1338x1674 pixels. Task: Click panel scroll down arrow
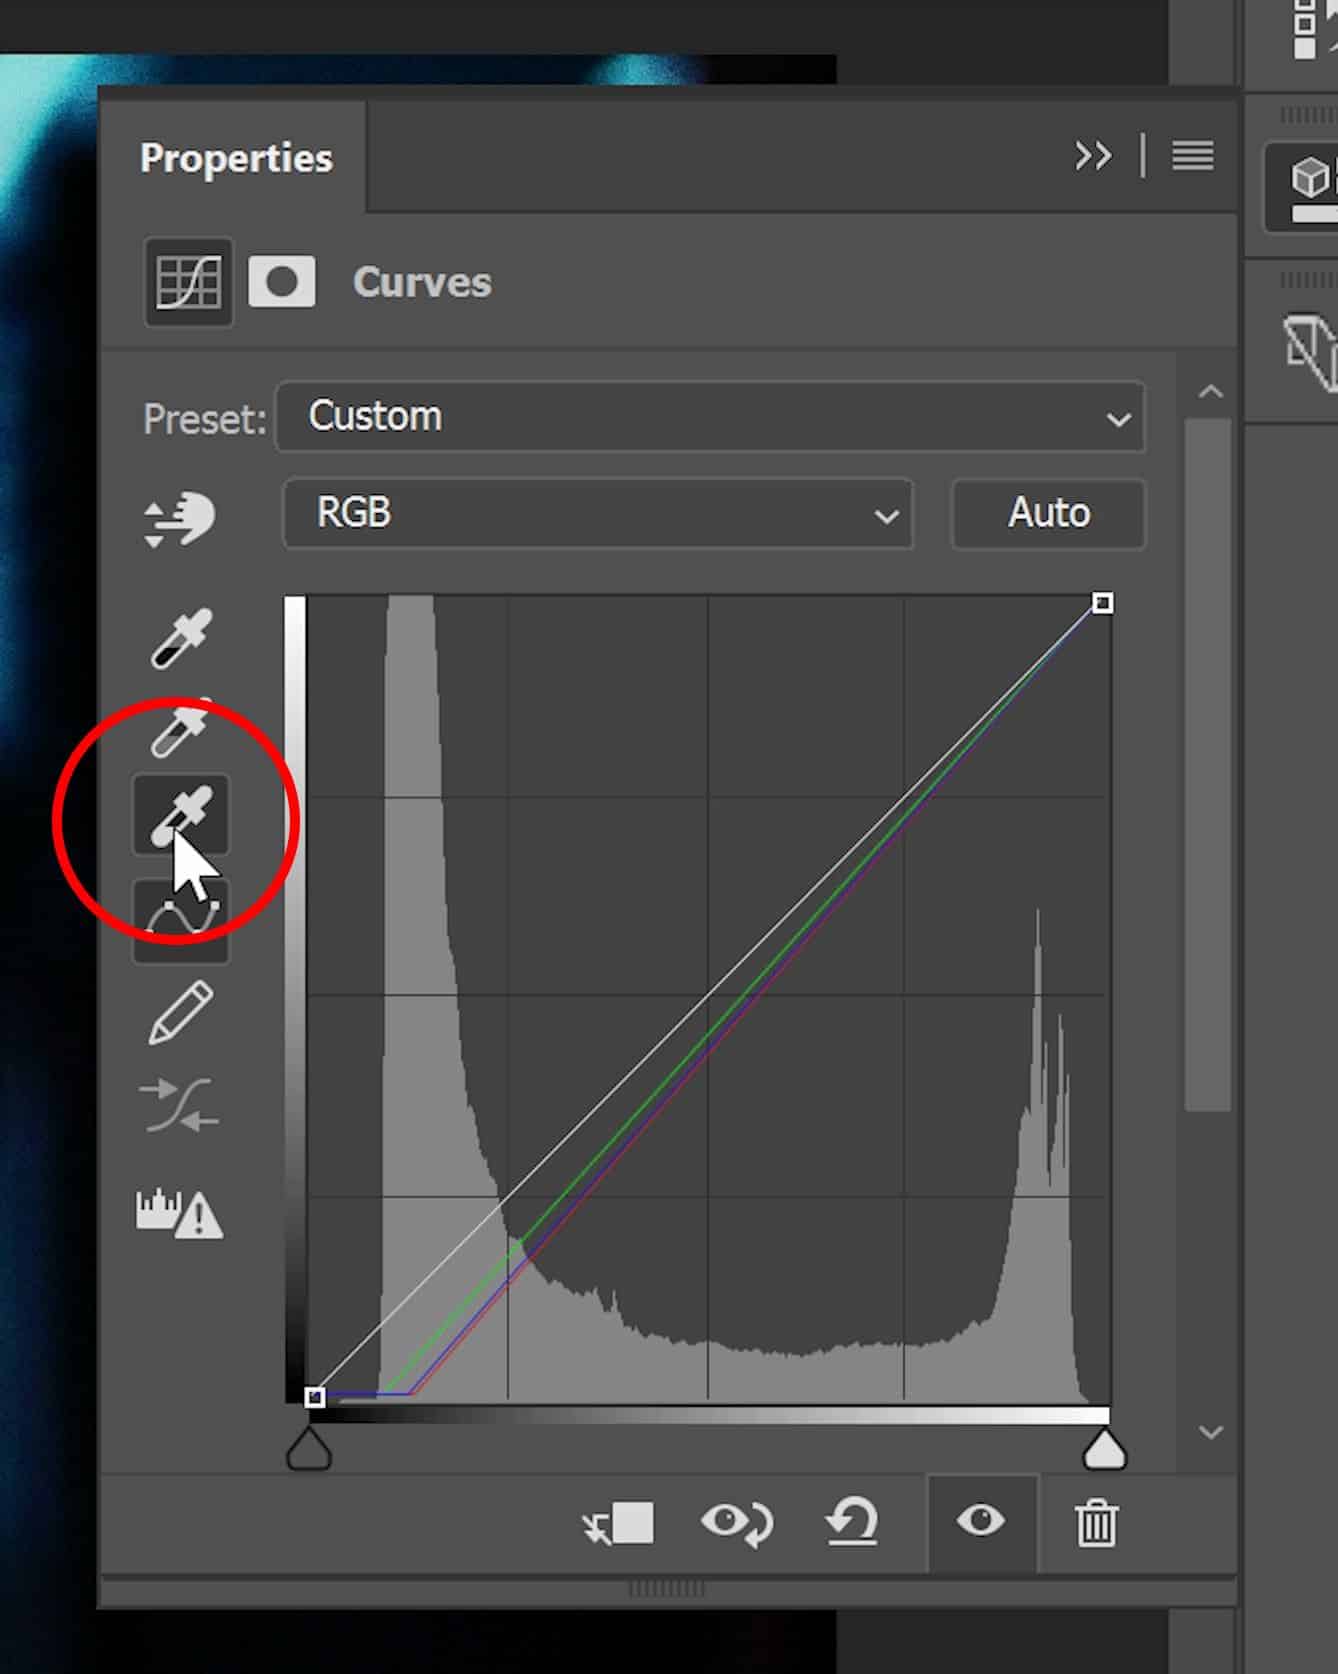1210,1433
